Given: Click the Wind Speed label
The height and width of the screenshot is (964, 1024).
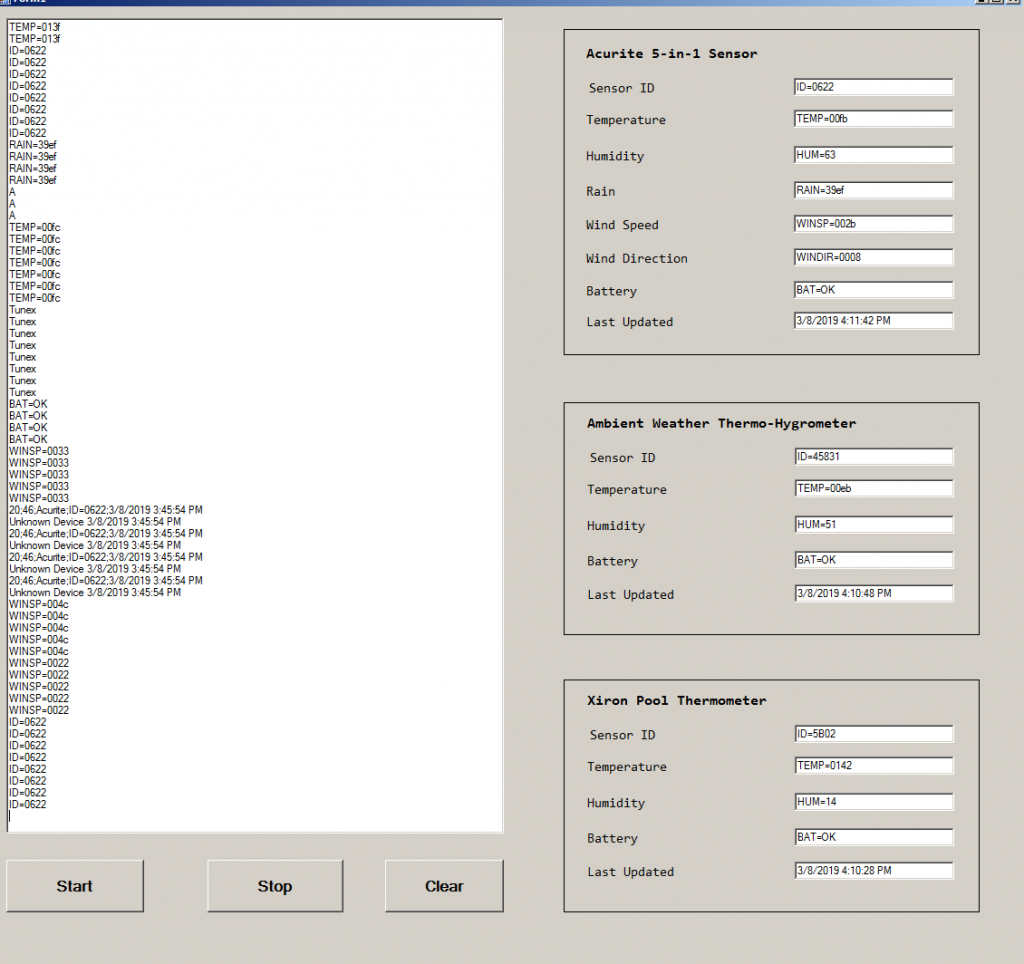Looking at the screenshot, I should click(x=622, y=225).
